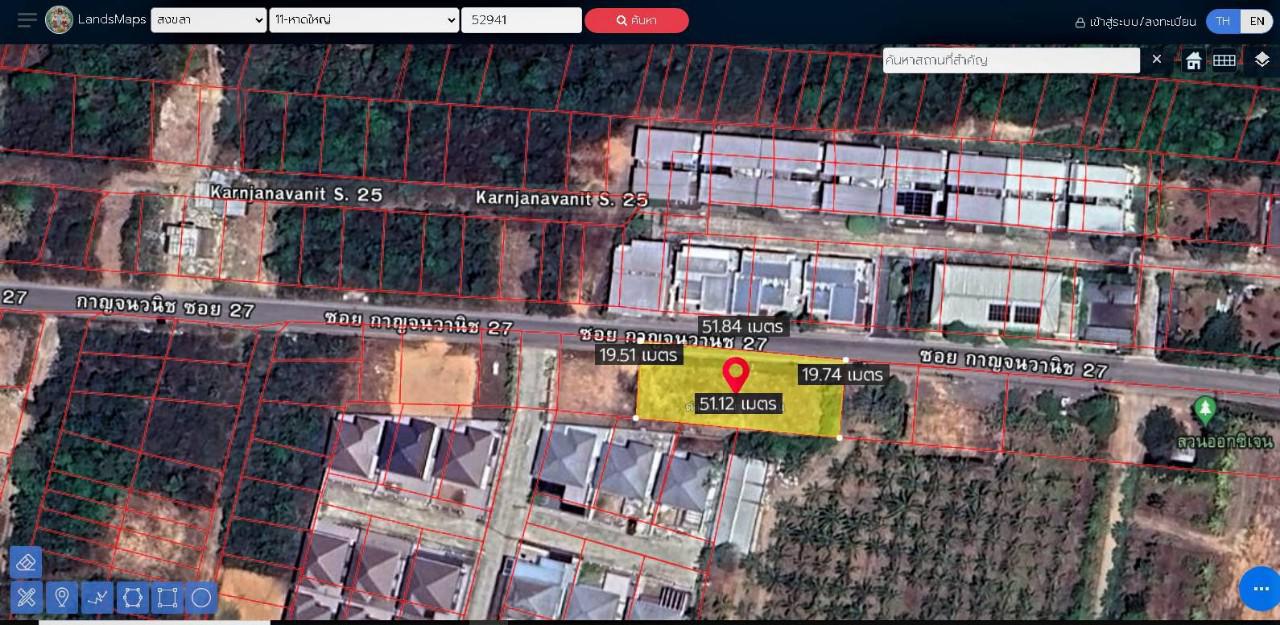Open the map layers button
Image resolution: width=1280 pixels, height=625 pixels.
coord(1262,60)
